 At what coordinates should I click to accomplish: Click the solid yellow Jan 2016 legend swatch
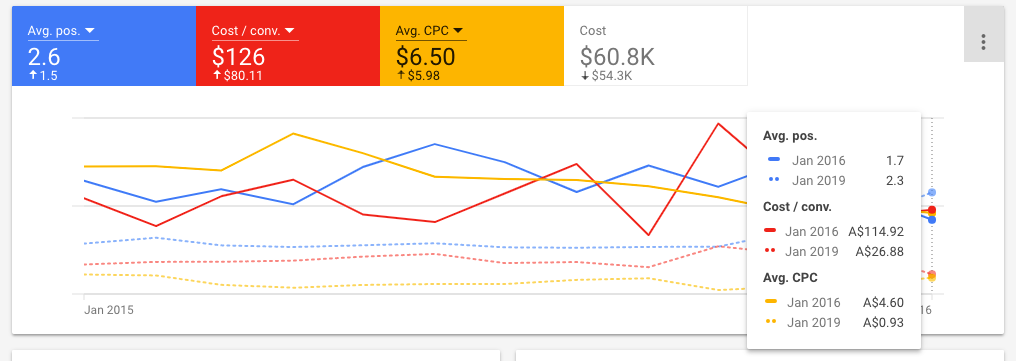pyautogui.click(x=771, y=301)
